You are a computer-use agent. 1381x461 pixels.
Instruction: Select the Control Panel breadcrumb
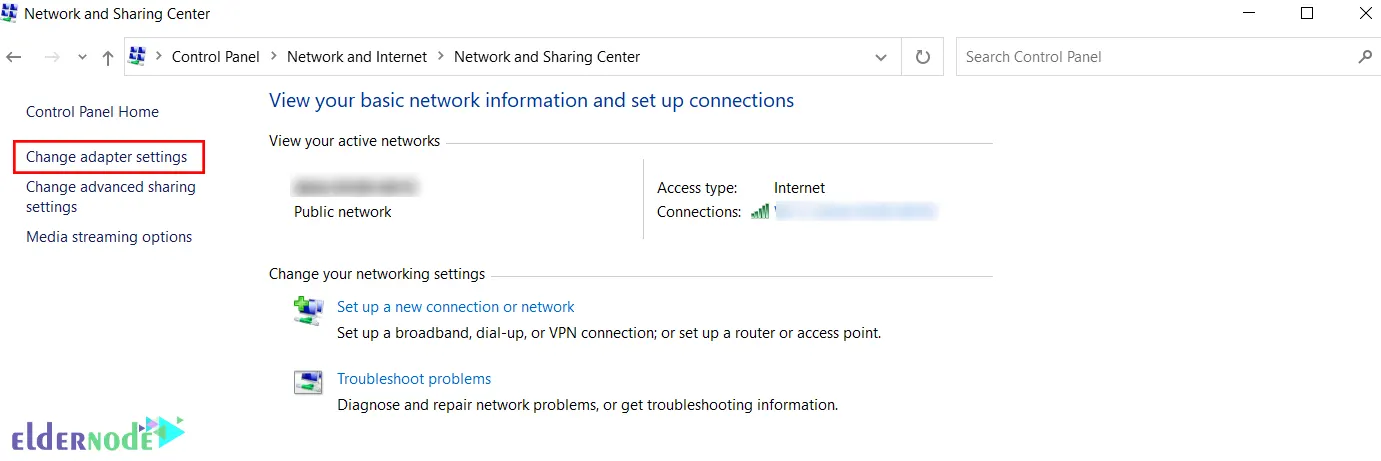[215, 57]
